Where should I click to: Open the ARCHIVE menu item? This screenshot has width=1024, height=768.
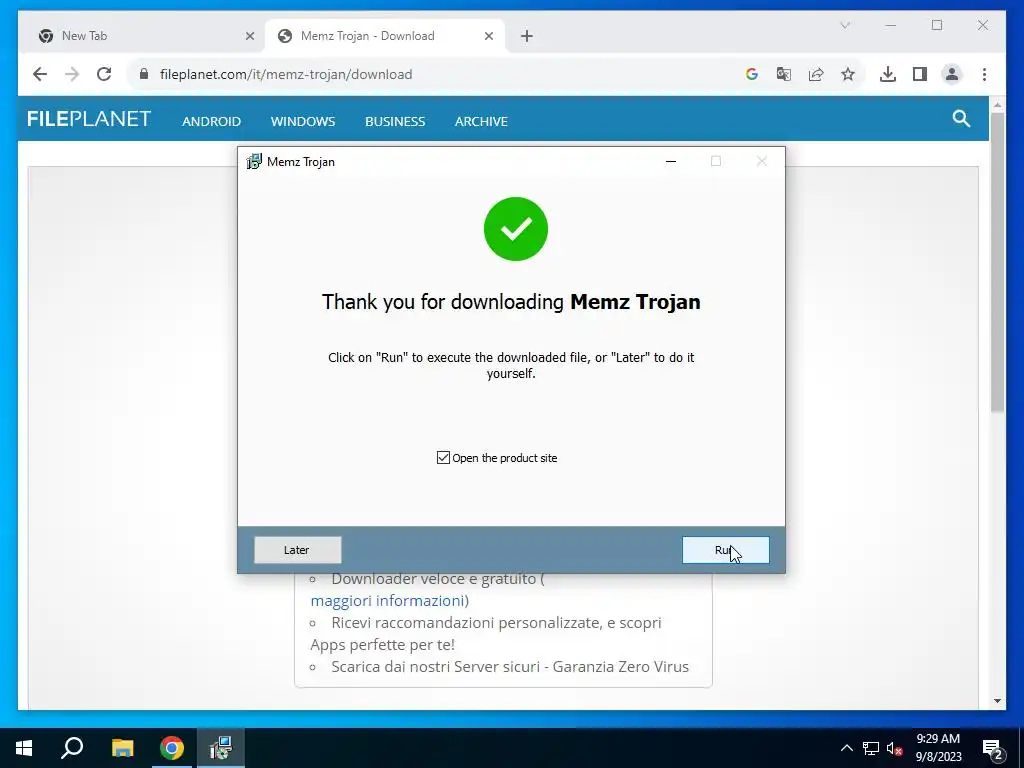[x=481, y=121]
